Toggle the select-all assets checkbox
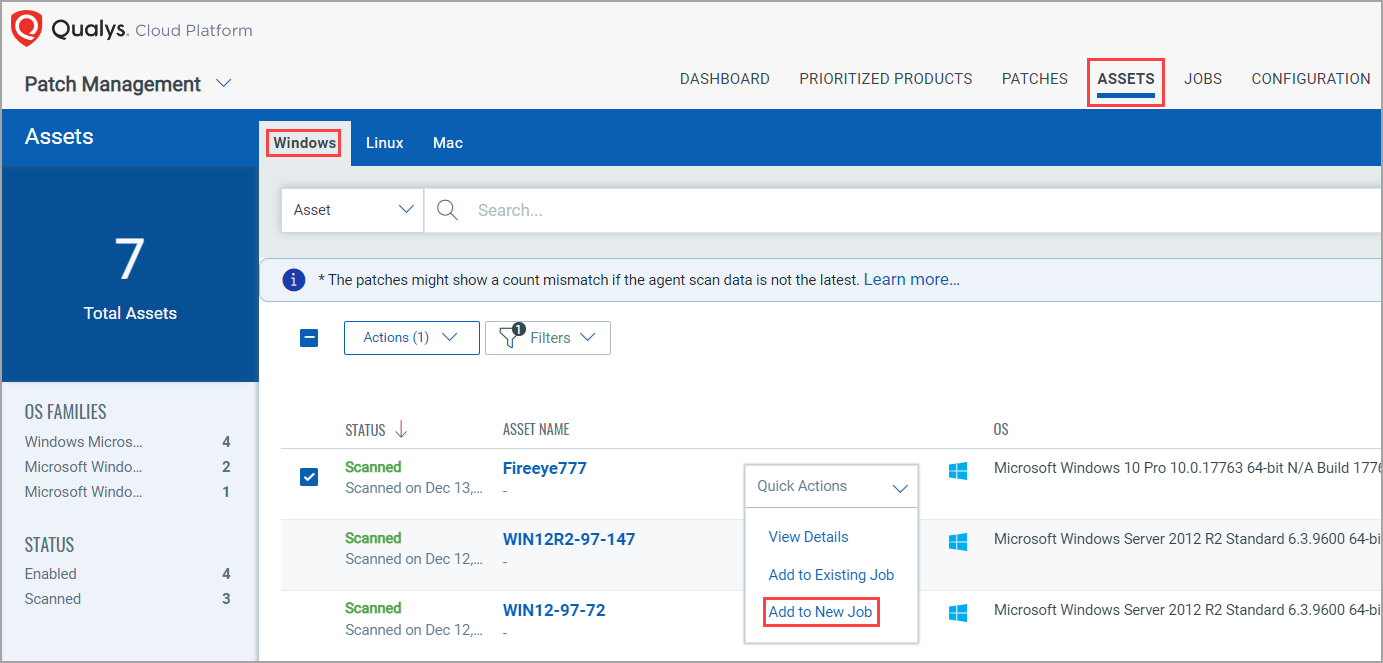This screenshot has width=1383, height=663. pyautogui.click(x=309, y=338)
